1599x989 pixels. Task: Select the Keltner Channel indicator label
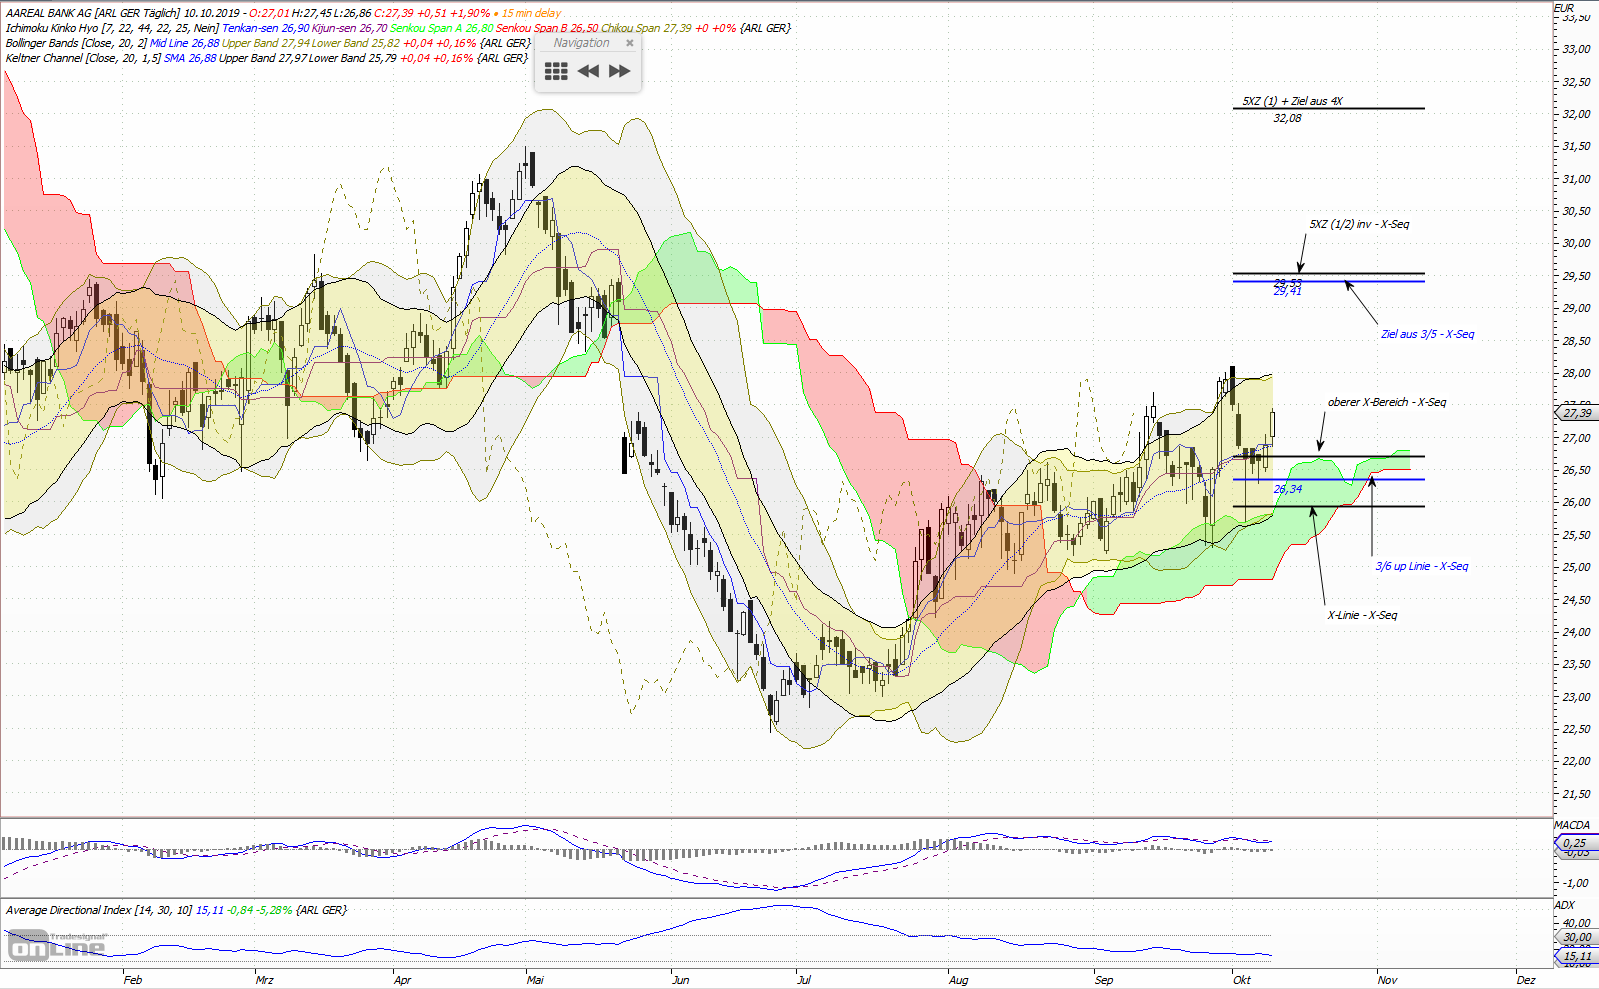(x=83, y=58)
